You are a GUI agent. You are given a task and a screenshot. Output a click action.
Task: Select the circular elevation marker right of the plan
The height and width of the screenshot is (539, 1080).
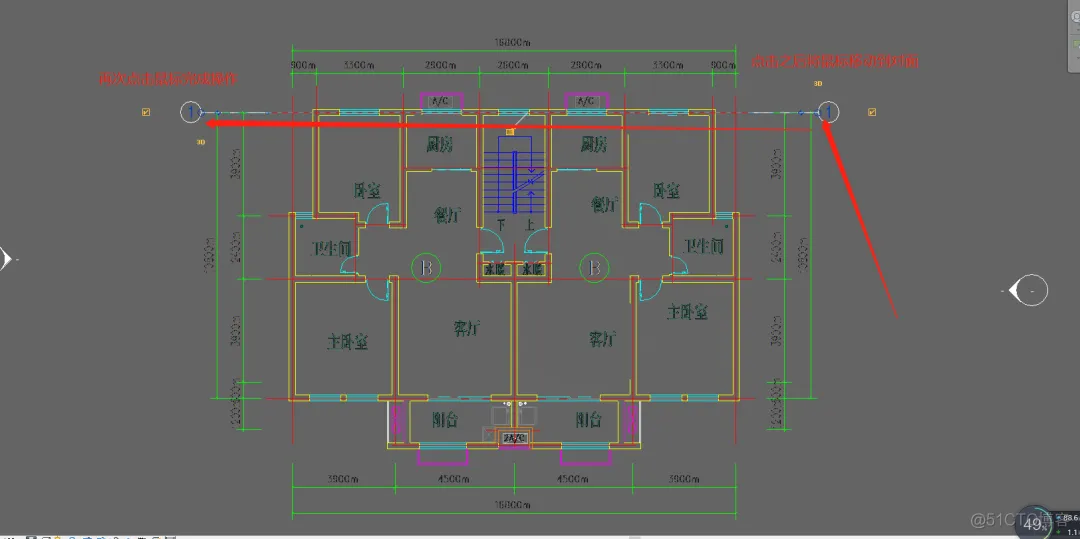(x=1030, y=291)
